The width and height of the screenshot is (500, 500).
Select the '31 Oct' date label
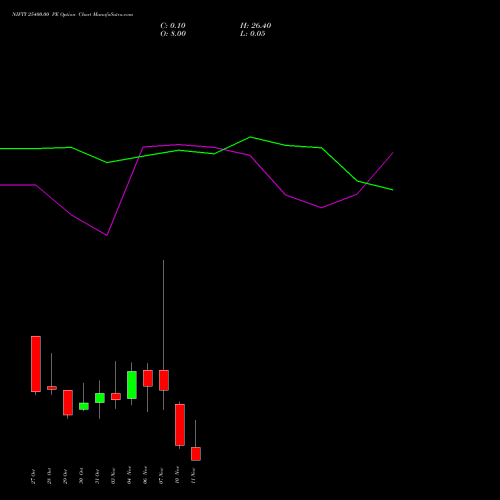97,476
